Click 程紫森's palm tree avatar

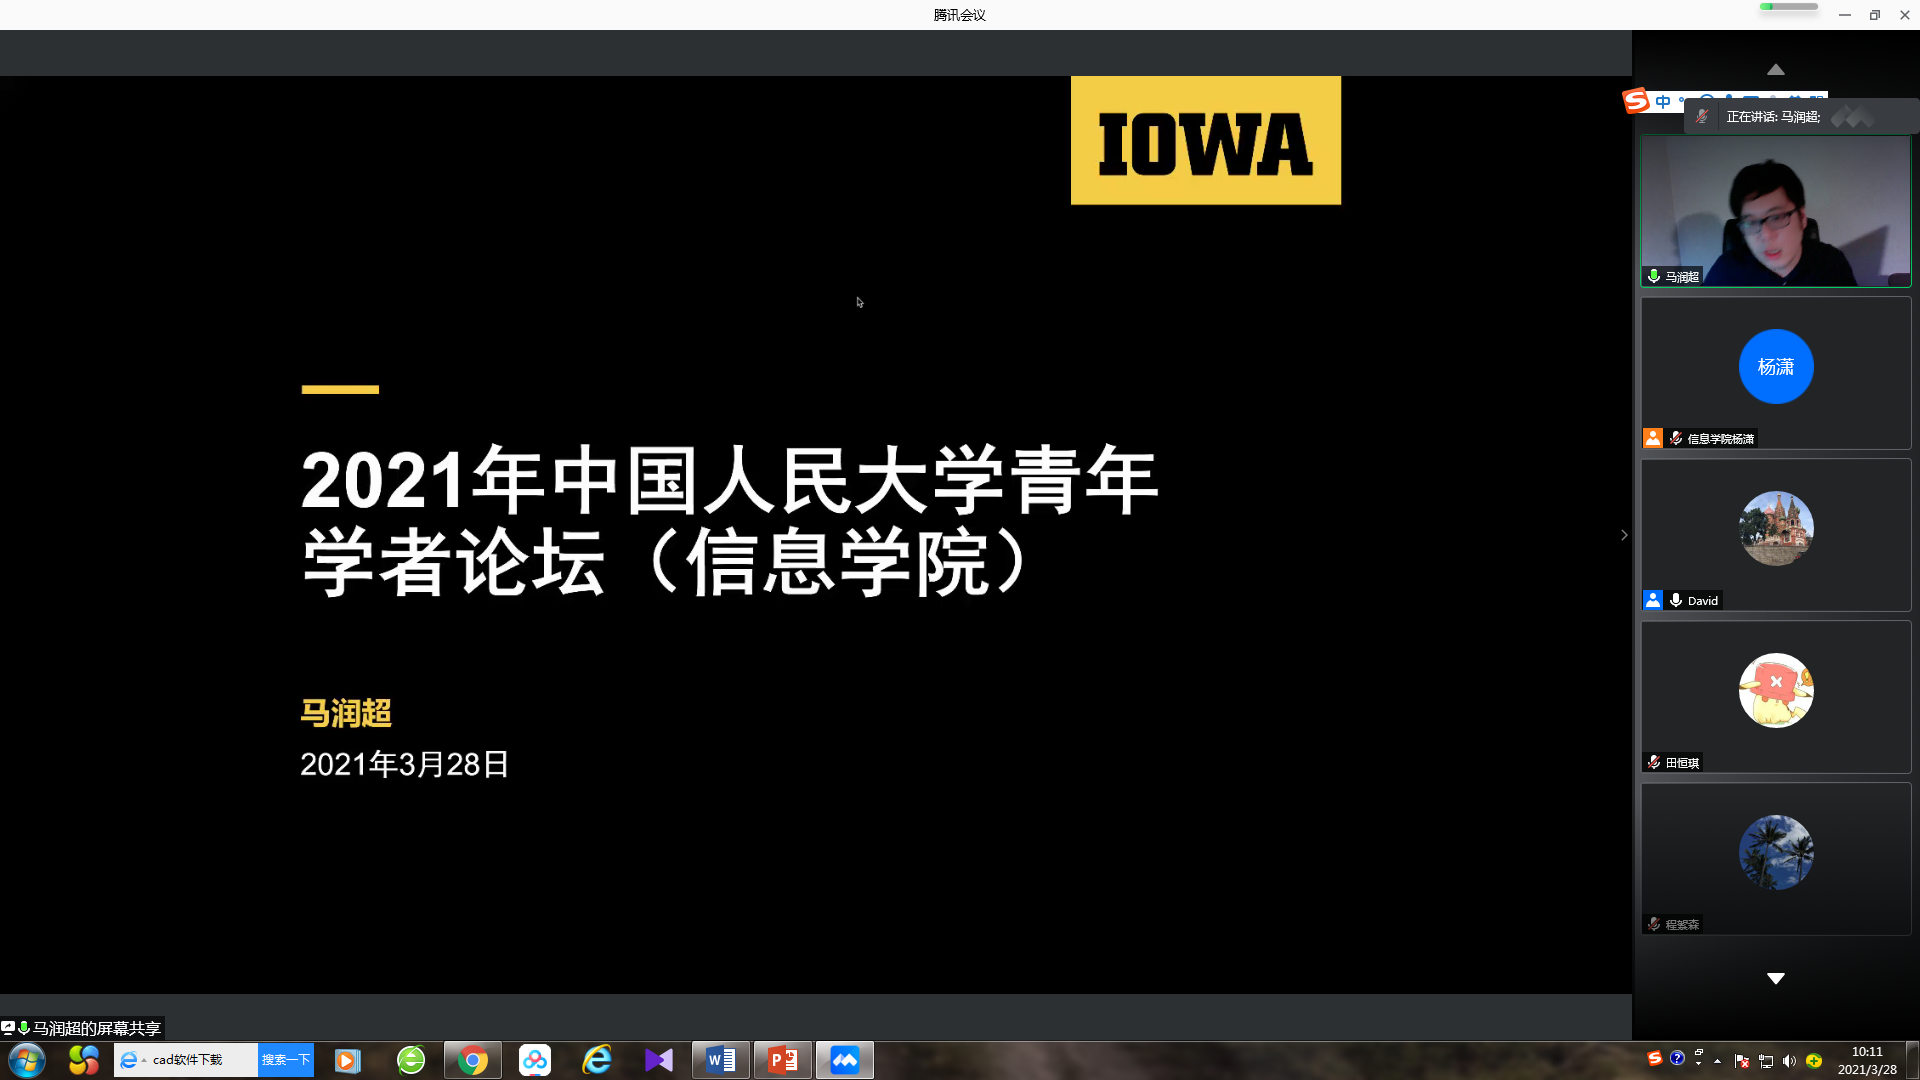tap(1775, 853)
